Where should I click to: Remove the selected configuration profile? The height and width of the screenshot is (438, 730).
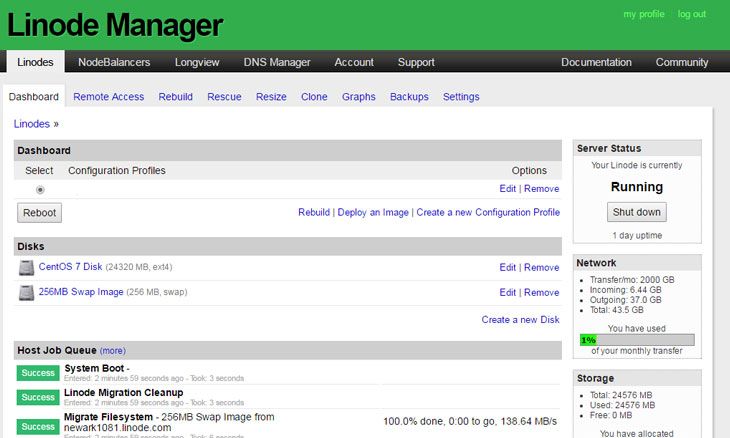coord(541,189)
